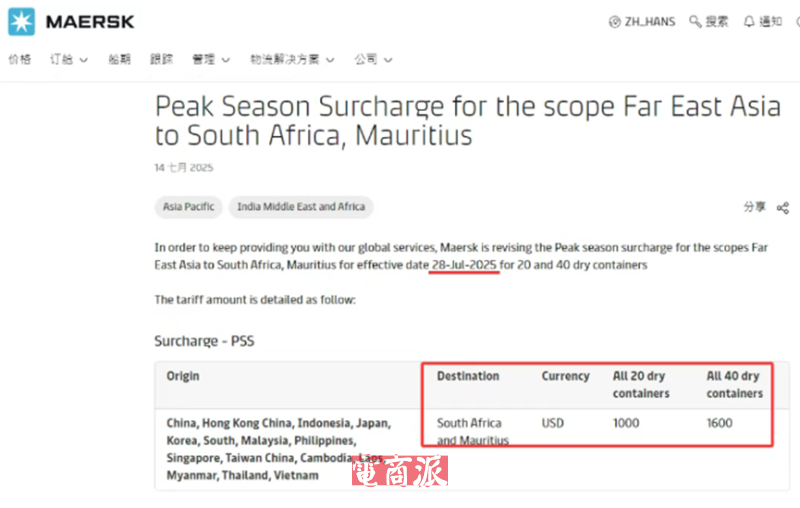Click the MAERSK wordmark
The width and height of the screenshot is (800, 508).
coord(90,22)
